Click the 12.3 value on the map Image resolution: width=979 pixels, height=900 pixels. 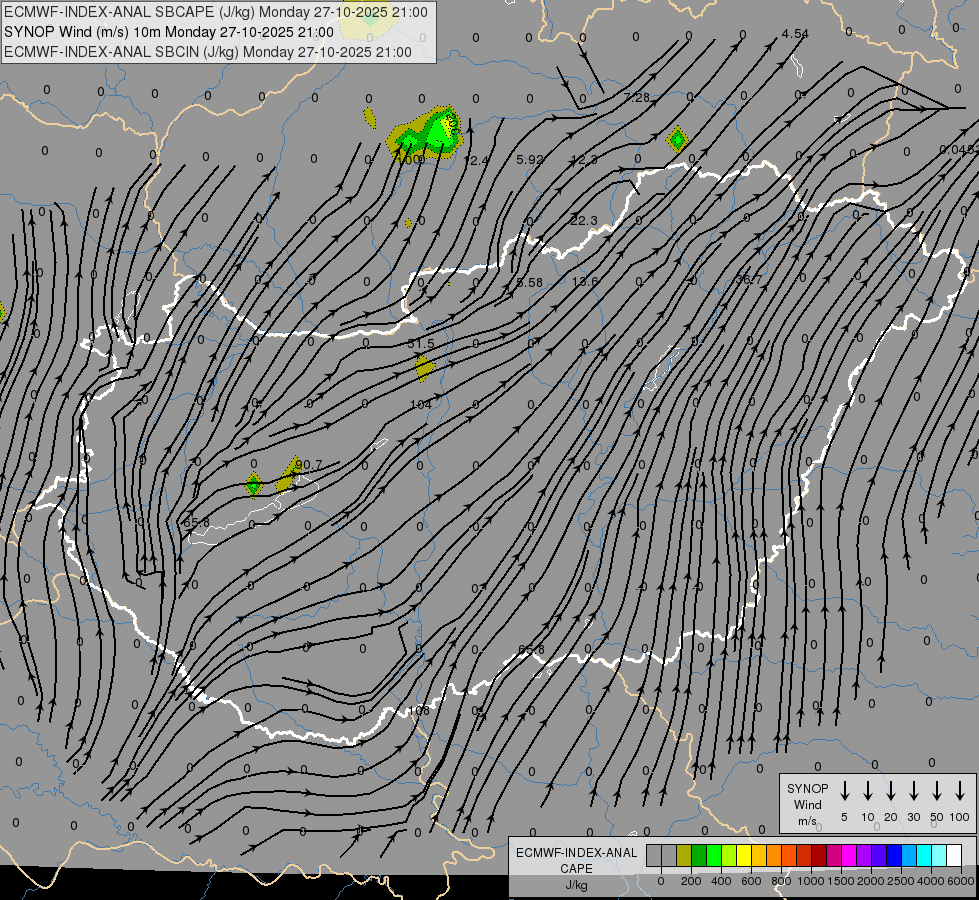pyautogui.click(x=584, y=159)
